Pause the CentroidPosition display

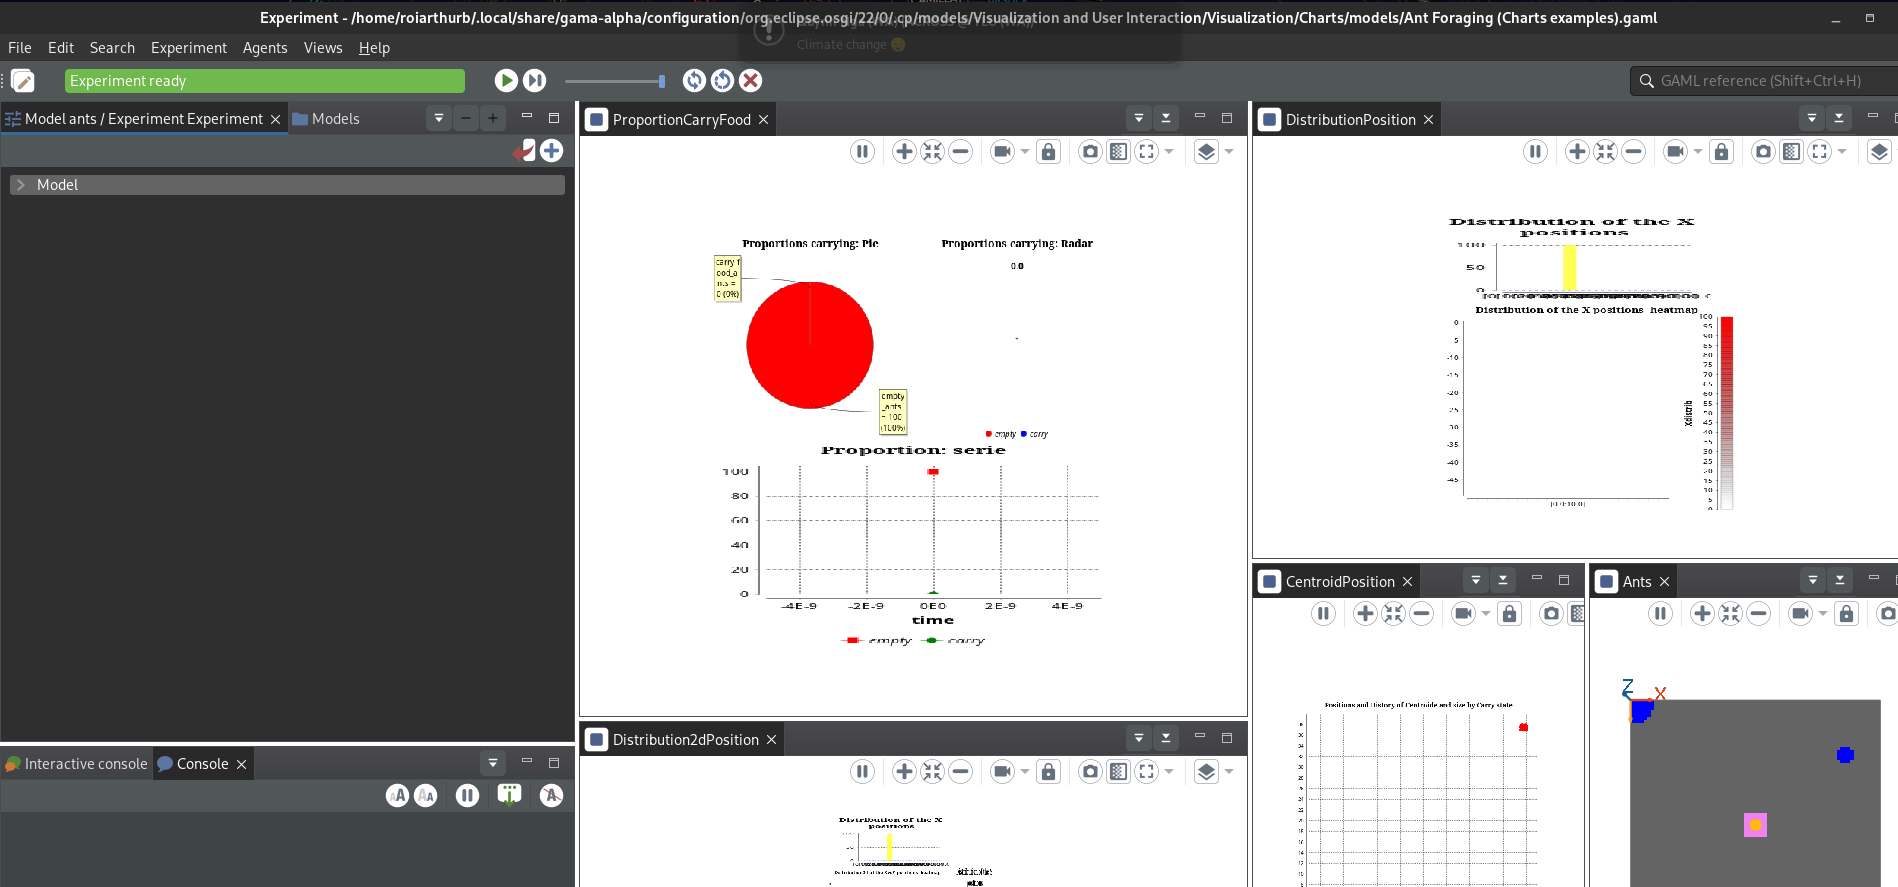1323,613
